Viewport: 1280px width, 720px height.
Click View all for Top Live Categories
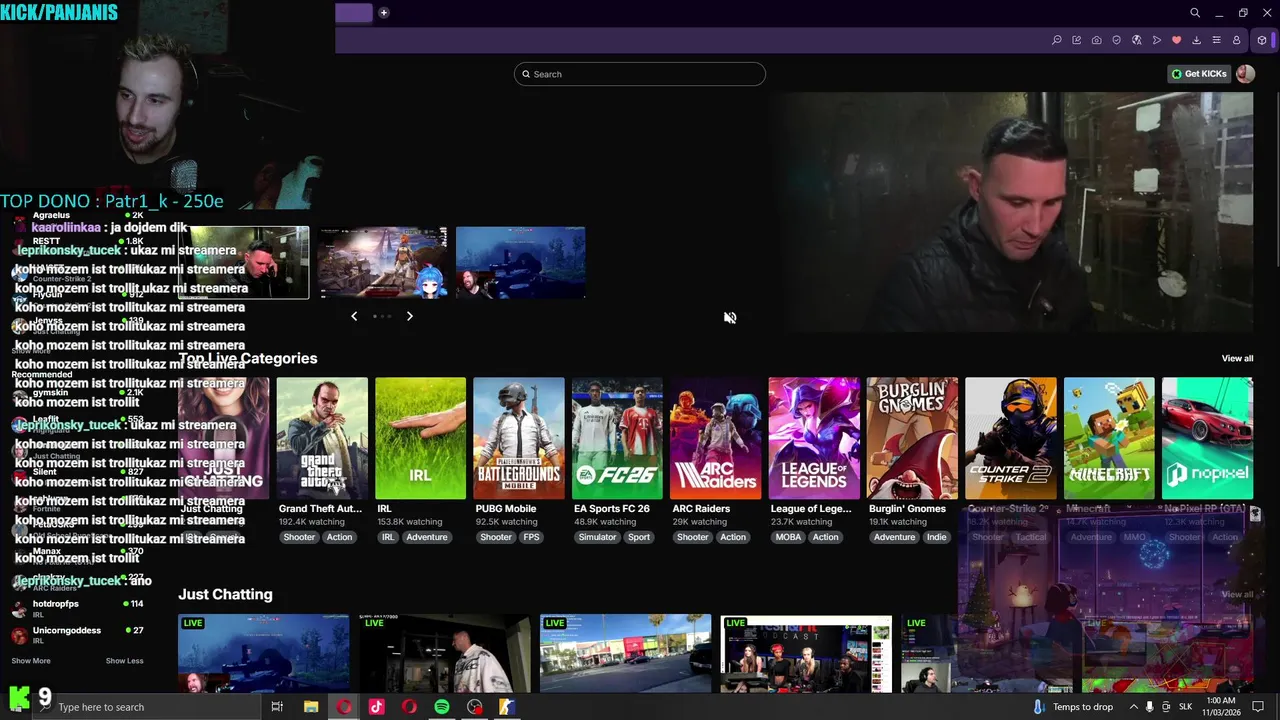[1237, 358]
